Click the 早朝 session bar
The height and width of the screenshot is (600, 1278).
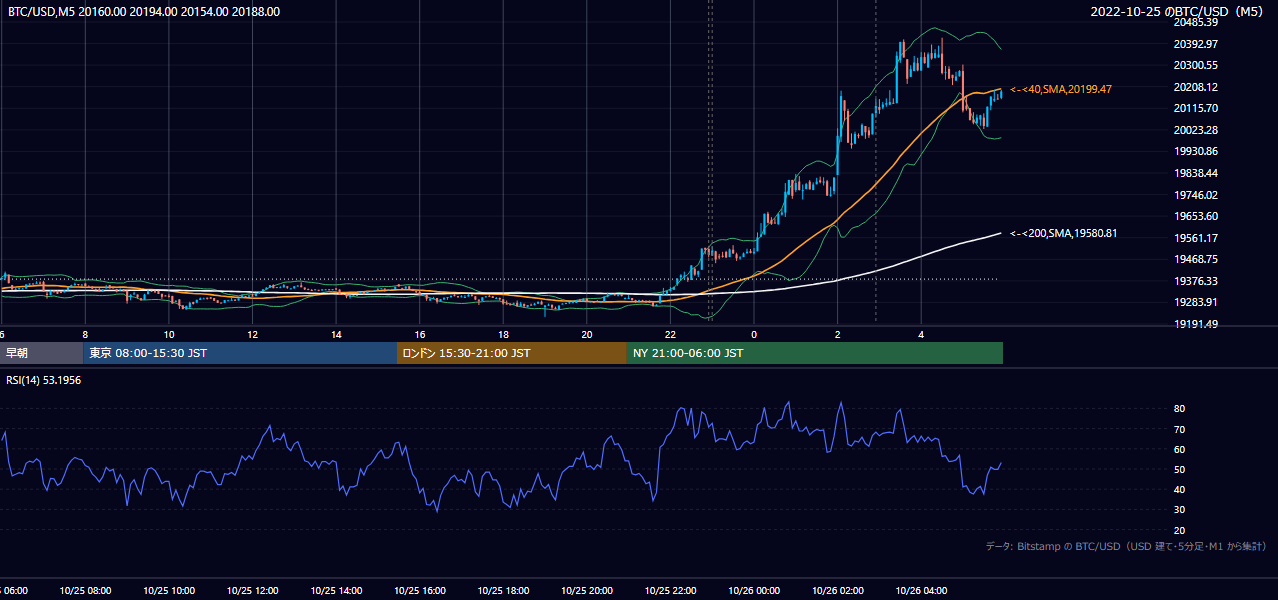[41, 353]
